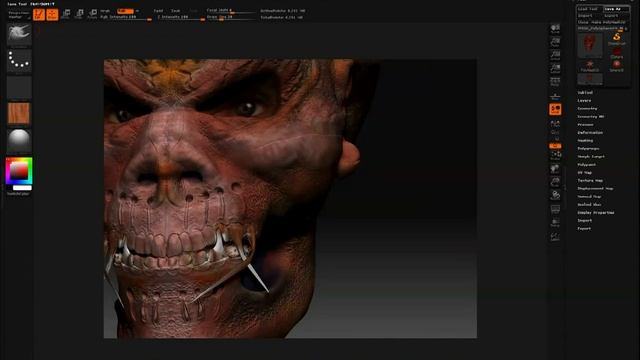640x360 pixels.
Task: Expand the Geometry subpalette
Action: pos(587,109)
